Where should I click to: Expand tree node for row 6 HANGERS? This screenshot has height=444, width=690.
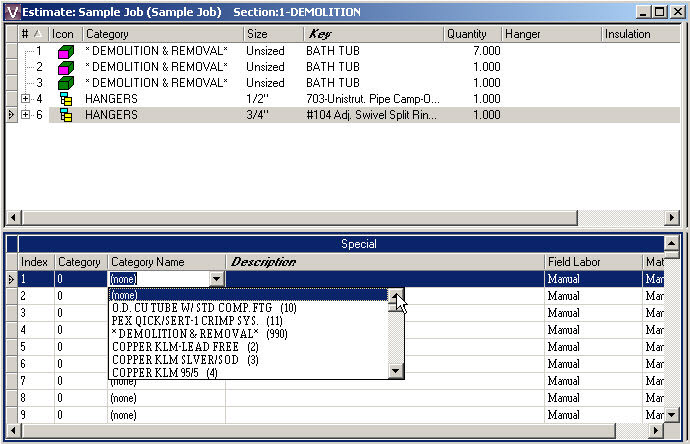point(26,114)
